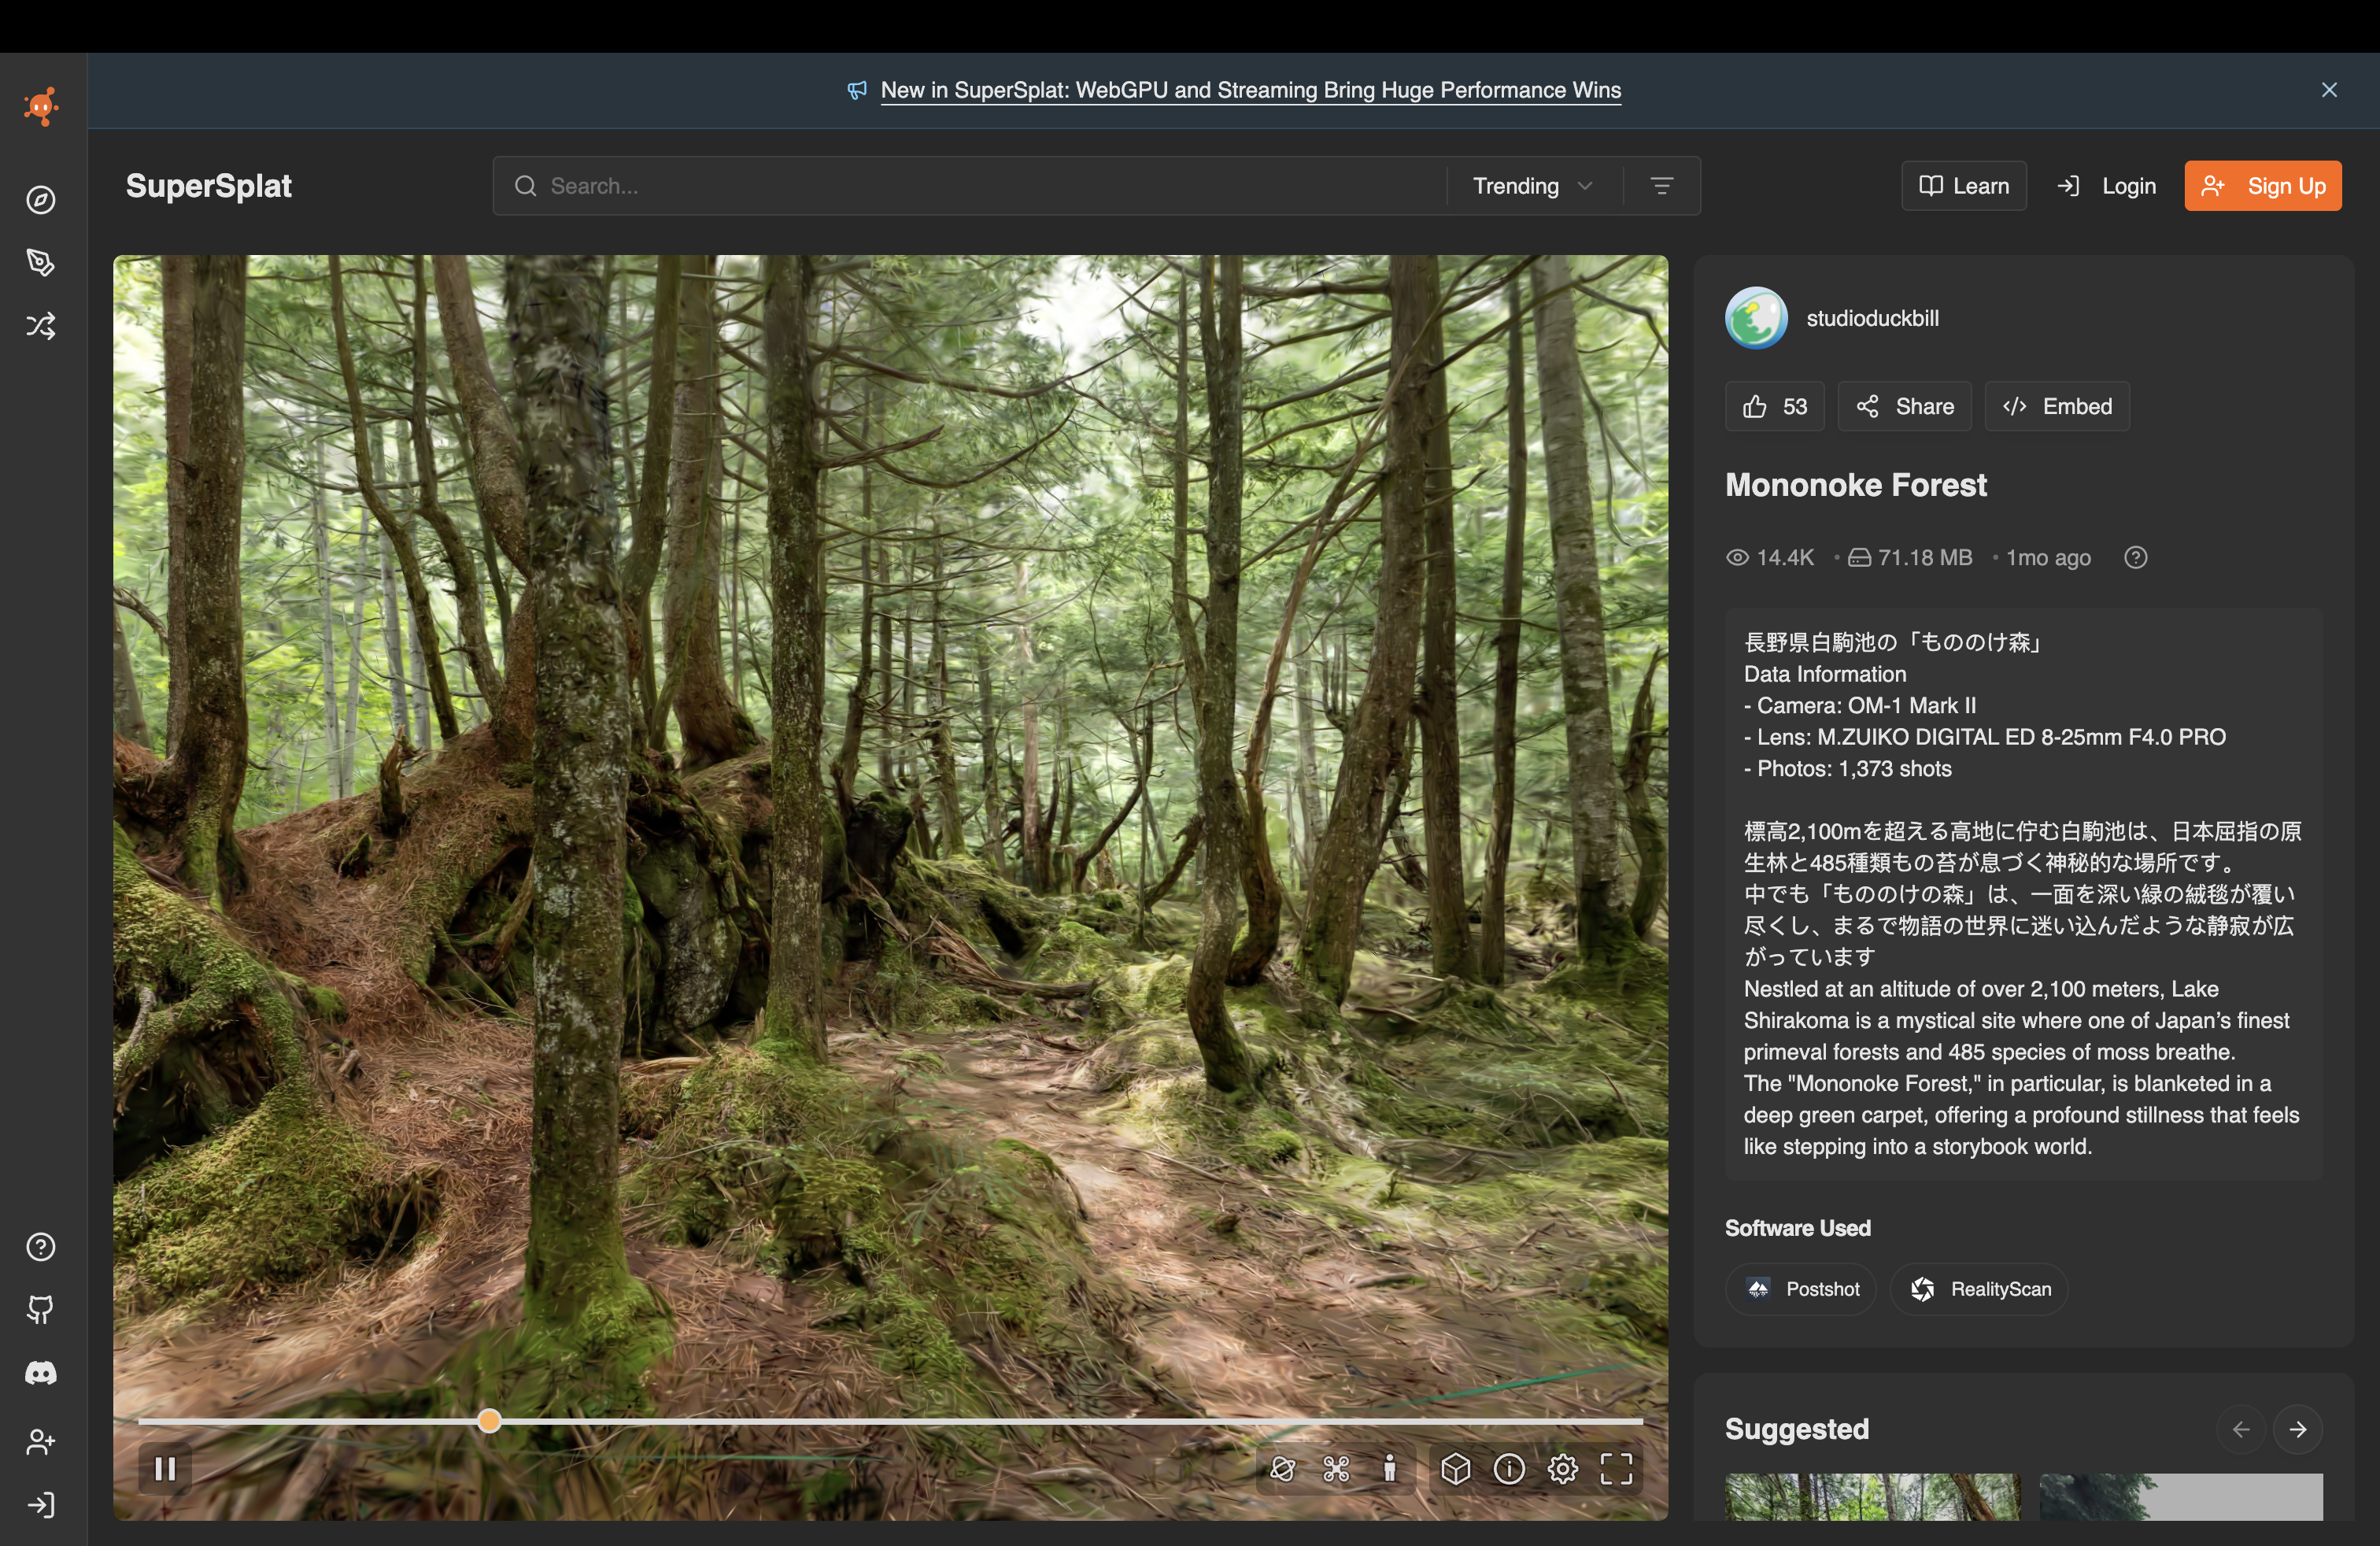This screenshot has height=1546, width=2380.
Task: Click the help icon beside 1mo ago
Action: [2136, 557]
